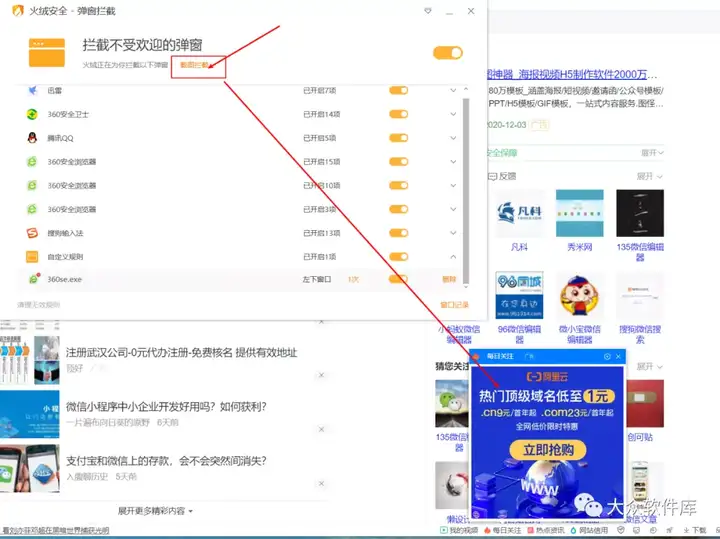The height and width of the screenshot is (539, 720).
Task: Toggle popup blocking for 360安全卫士
Action: tap(399, 114)
